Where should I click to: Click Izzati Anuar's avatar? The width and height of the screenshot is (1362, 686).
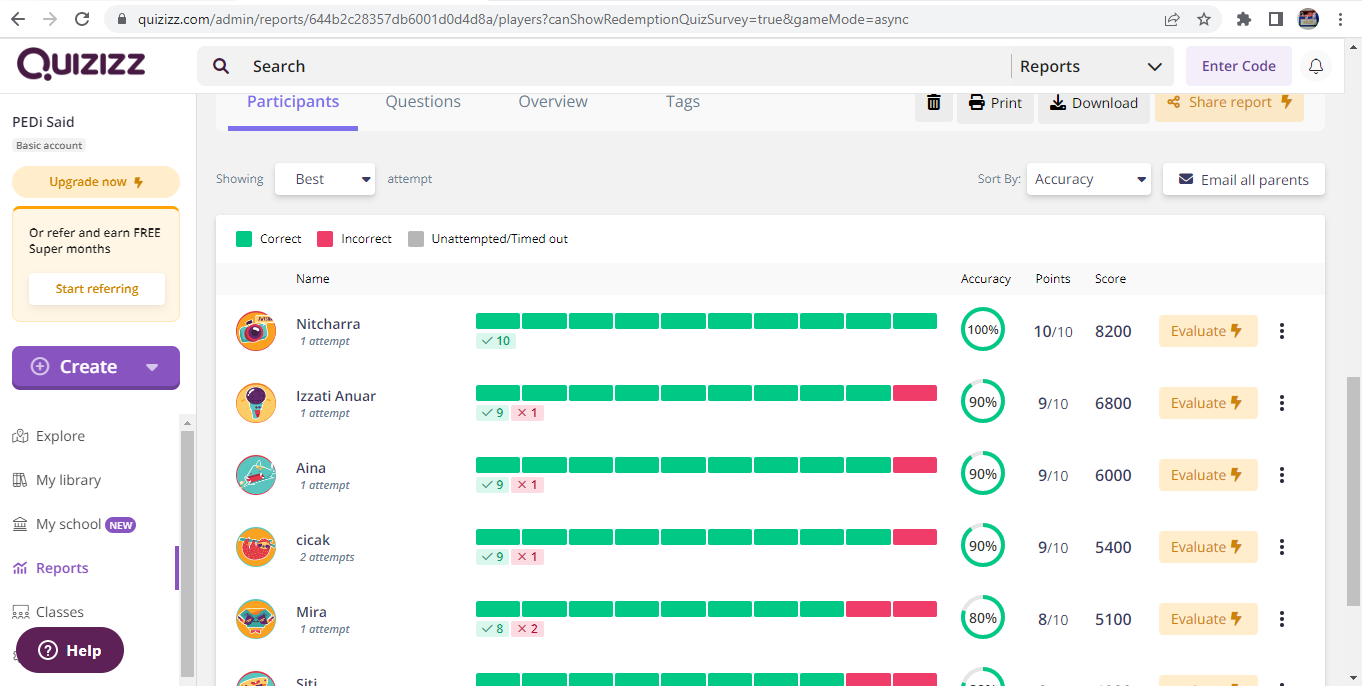click(x=256, y=403)
